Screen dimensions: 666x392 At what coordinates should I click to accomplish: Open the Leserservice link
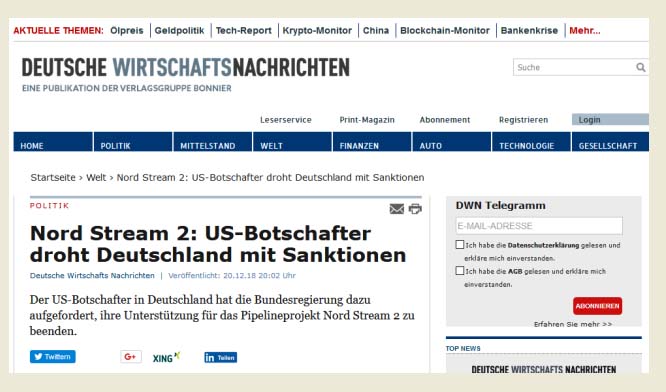coord(286,120)
